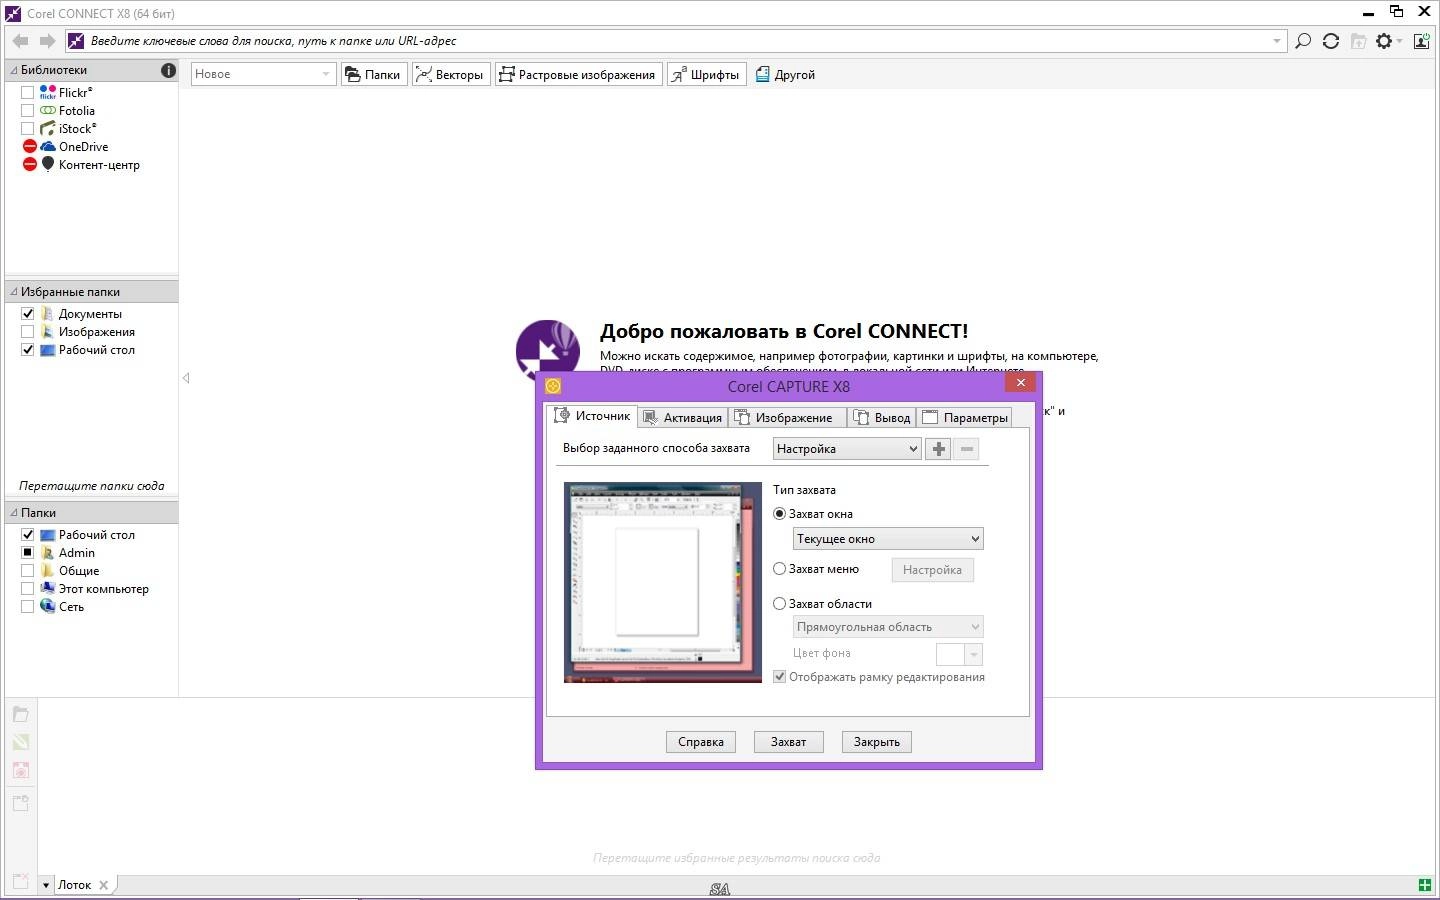The image size is (1440, 900).
Task: Toggle Отображать рамку редактирования checkbox
Action: 780,677
